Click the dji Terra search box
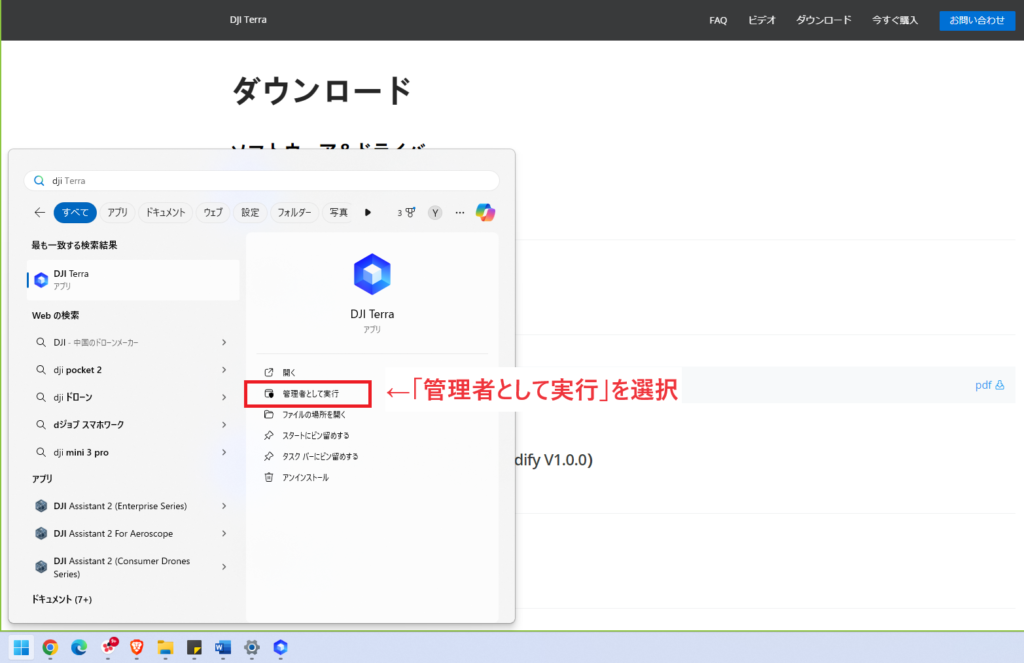1024x663 pixels. [x=262, y=180]
